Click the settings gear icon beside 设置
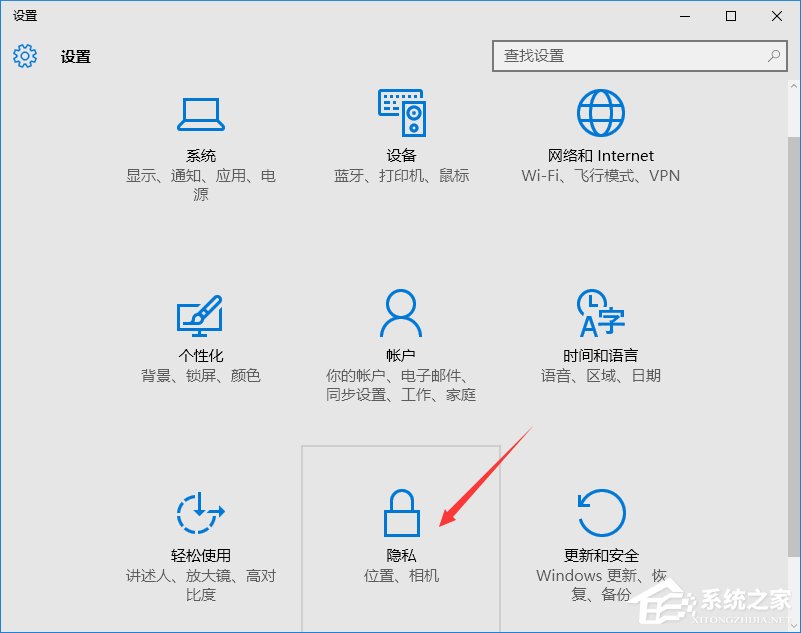This screenshot has height=633, width=801. (24, 56)
